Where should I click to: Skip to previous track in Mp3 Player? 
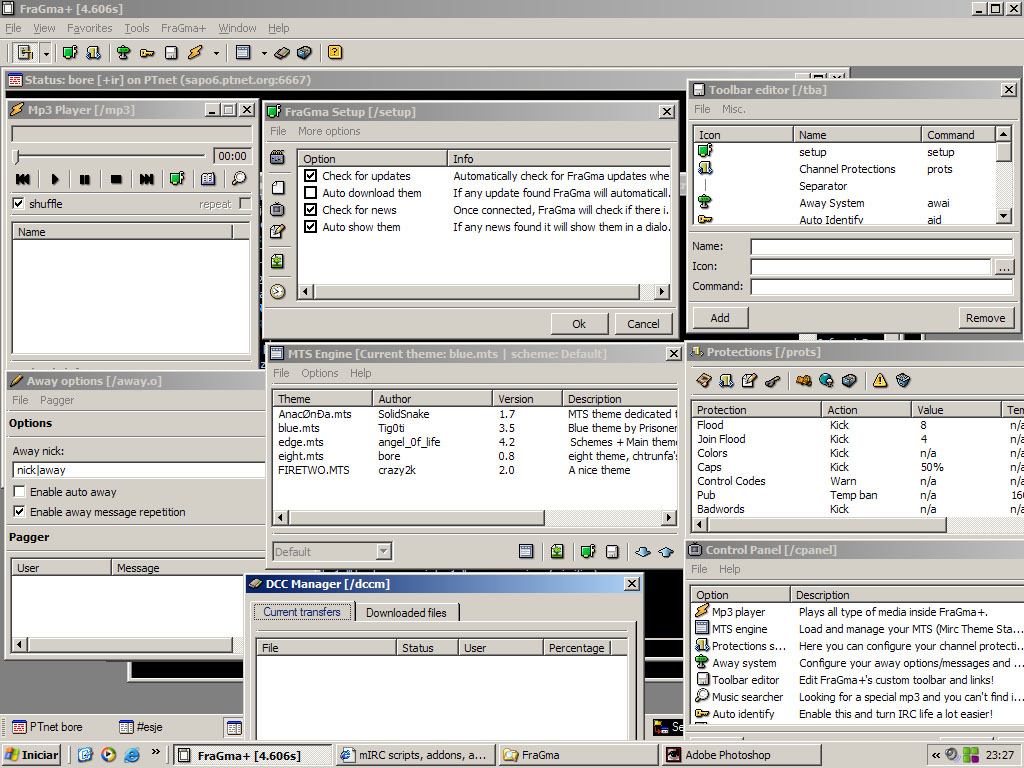pyautogui.click(x=23, y=179)
